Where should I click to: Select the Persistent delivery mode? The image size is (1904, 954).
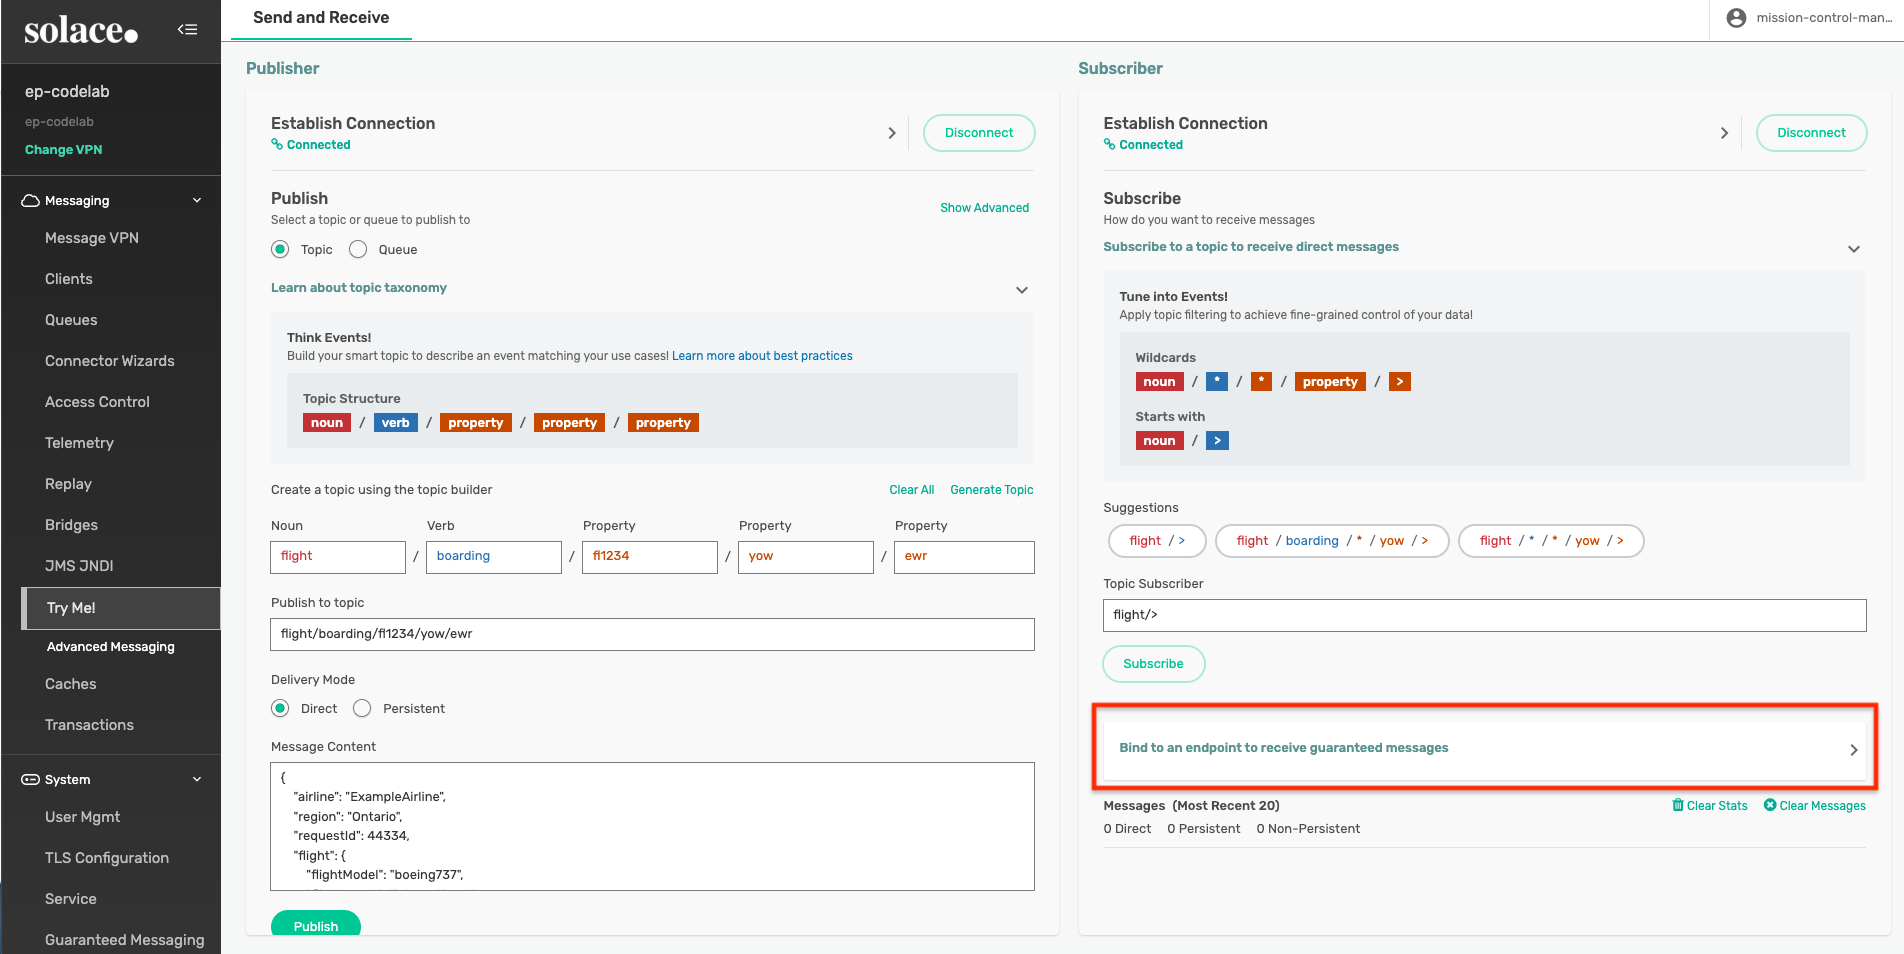(x=362, y=709)
